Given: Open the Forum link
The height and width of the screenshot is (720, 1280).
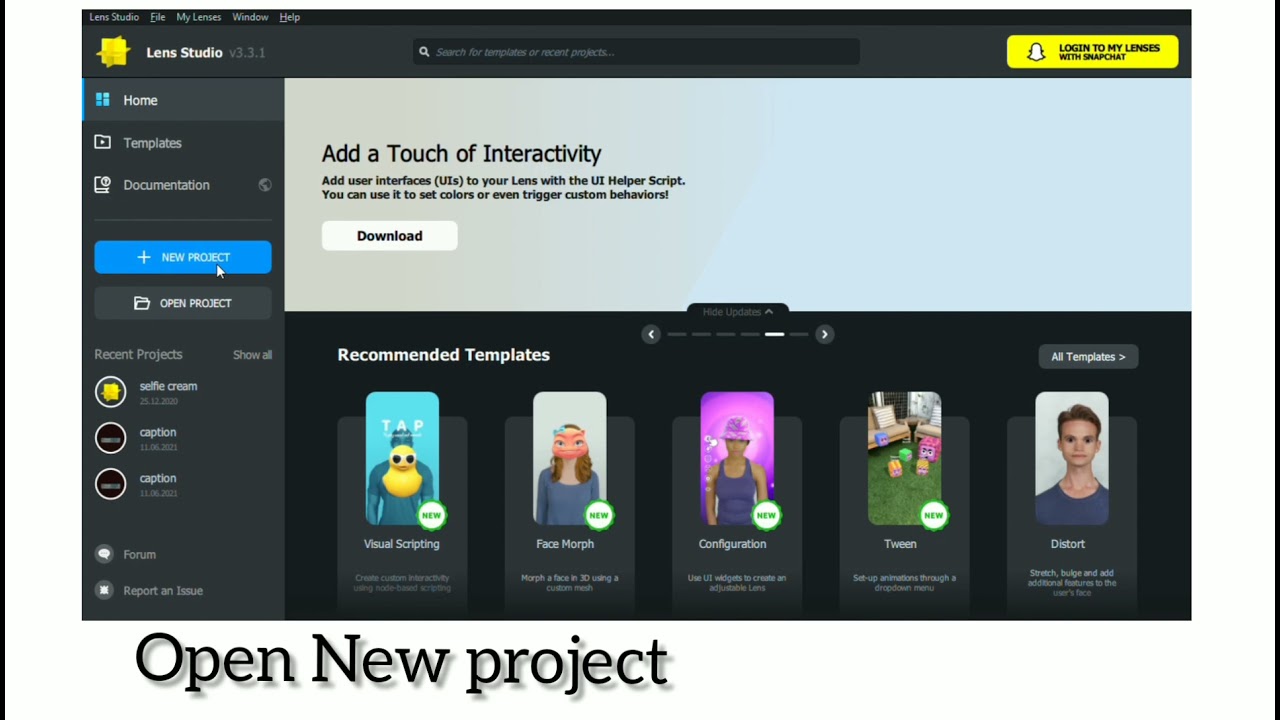Looking at the screenshot, I should [x=140, y=554].
